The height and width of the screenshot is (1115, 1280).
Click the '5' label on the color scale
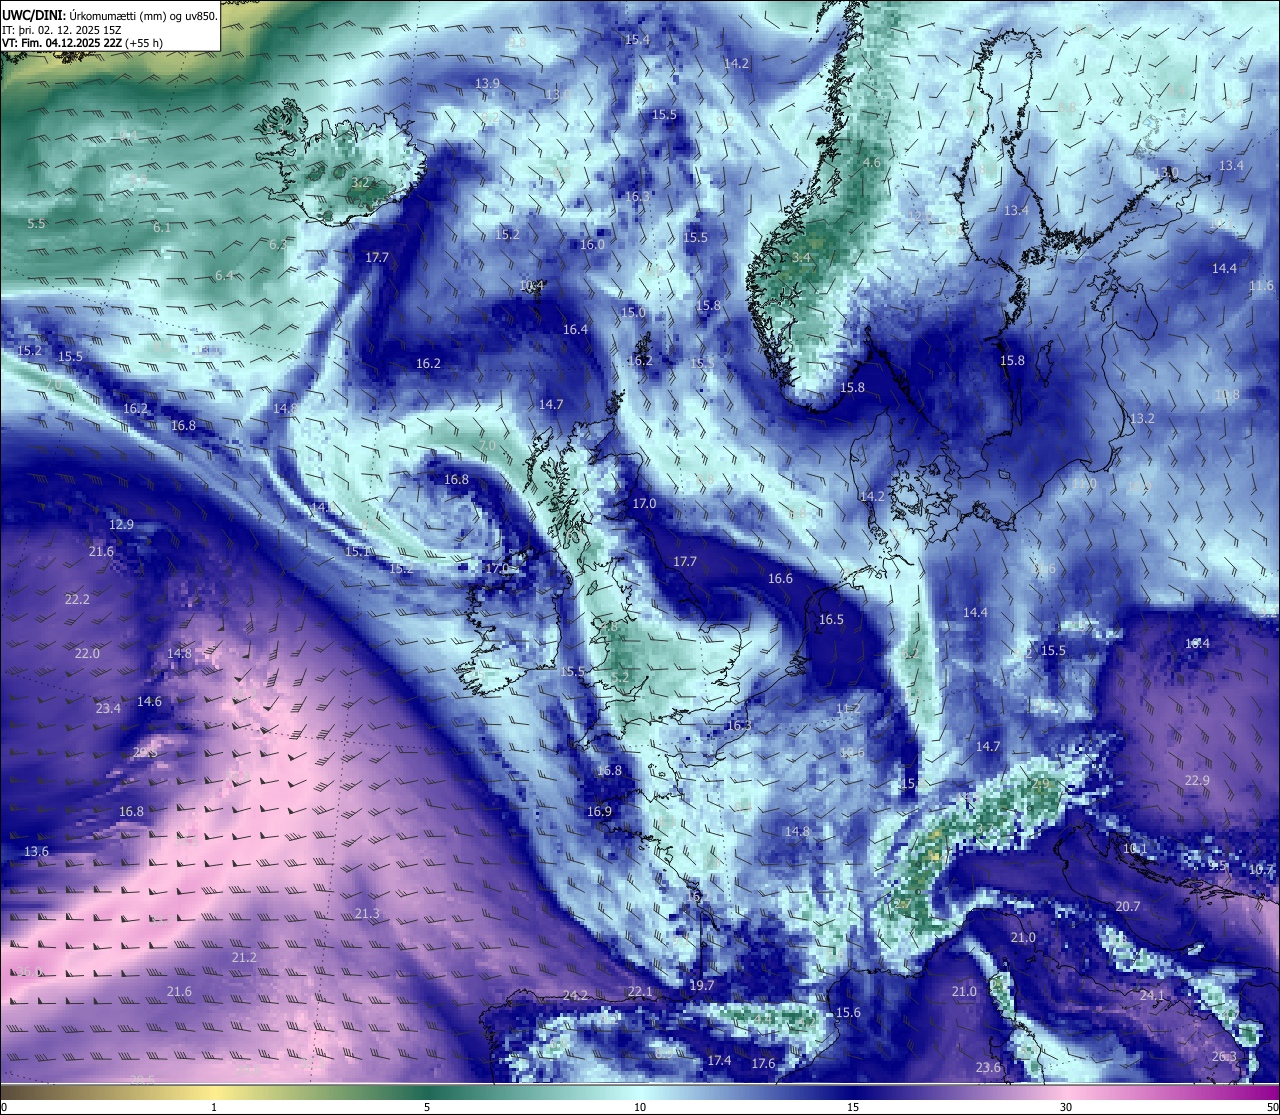coord(427,1107)
